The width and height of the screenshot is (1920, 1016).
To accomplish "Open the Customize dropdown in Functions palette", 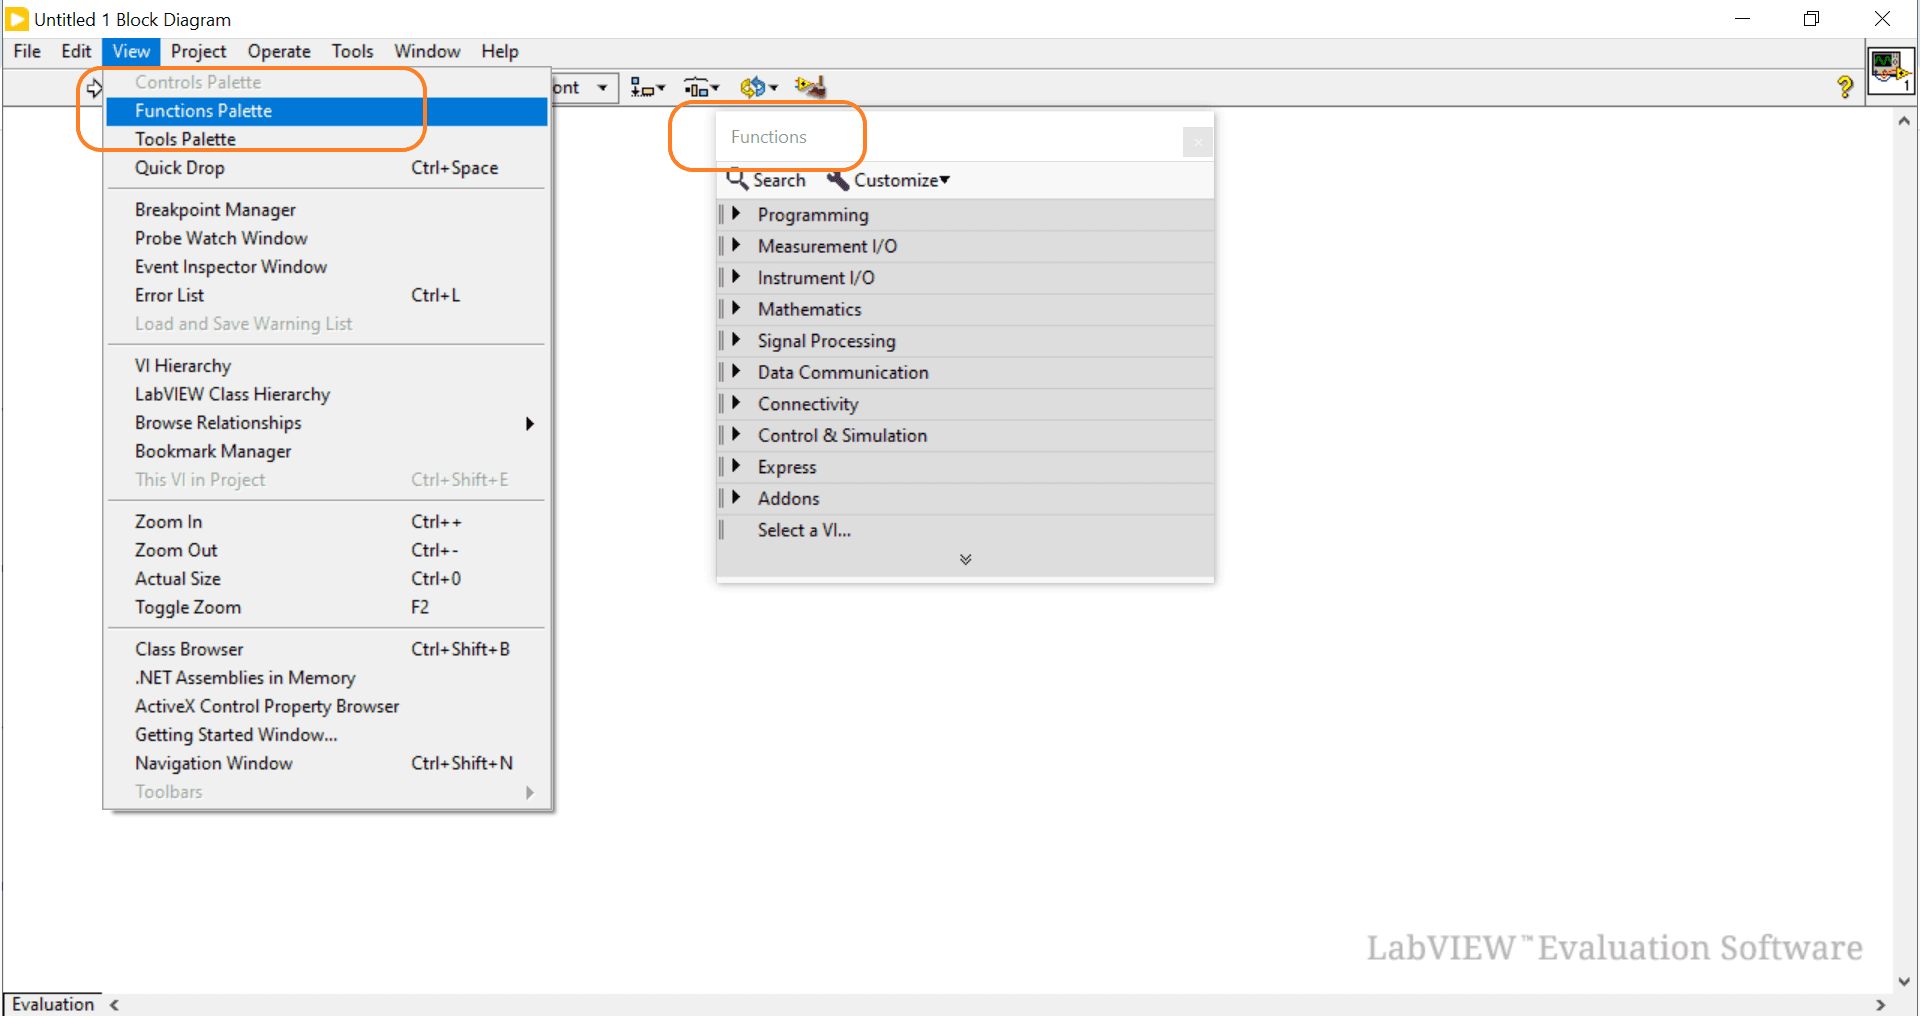I will (888, 180).
